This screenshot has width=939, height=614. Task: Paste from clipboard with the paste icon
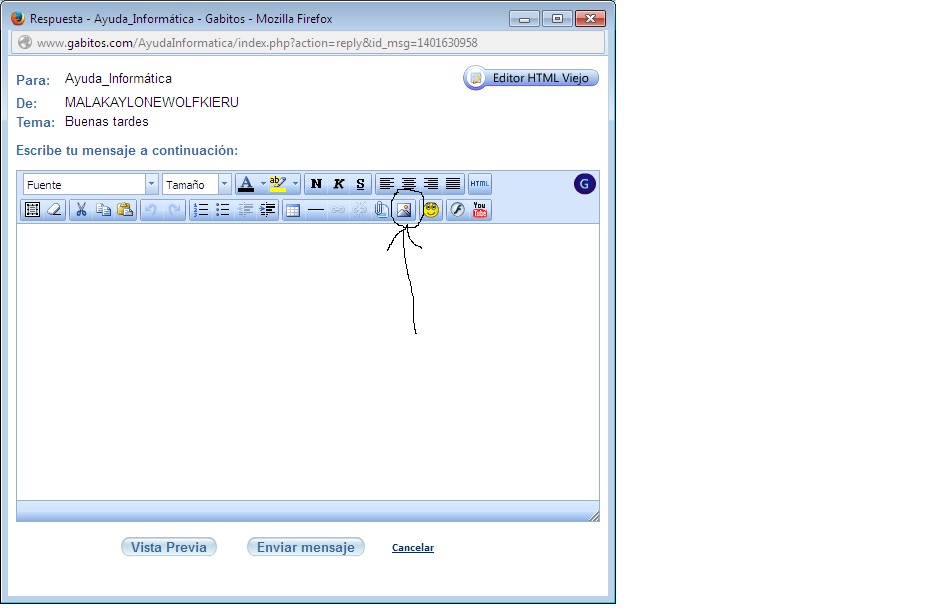pyautogui.click(x=125, y=210)
